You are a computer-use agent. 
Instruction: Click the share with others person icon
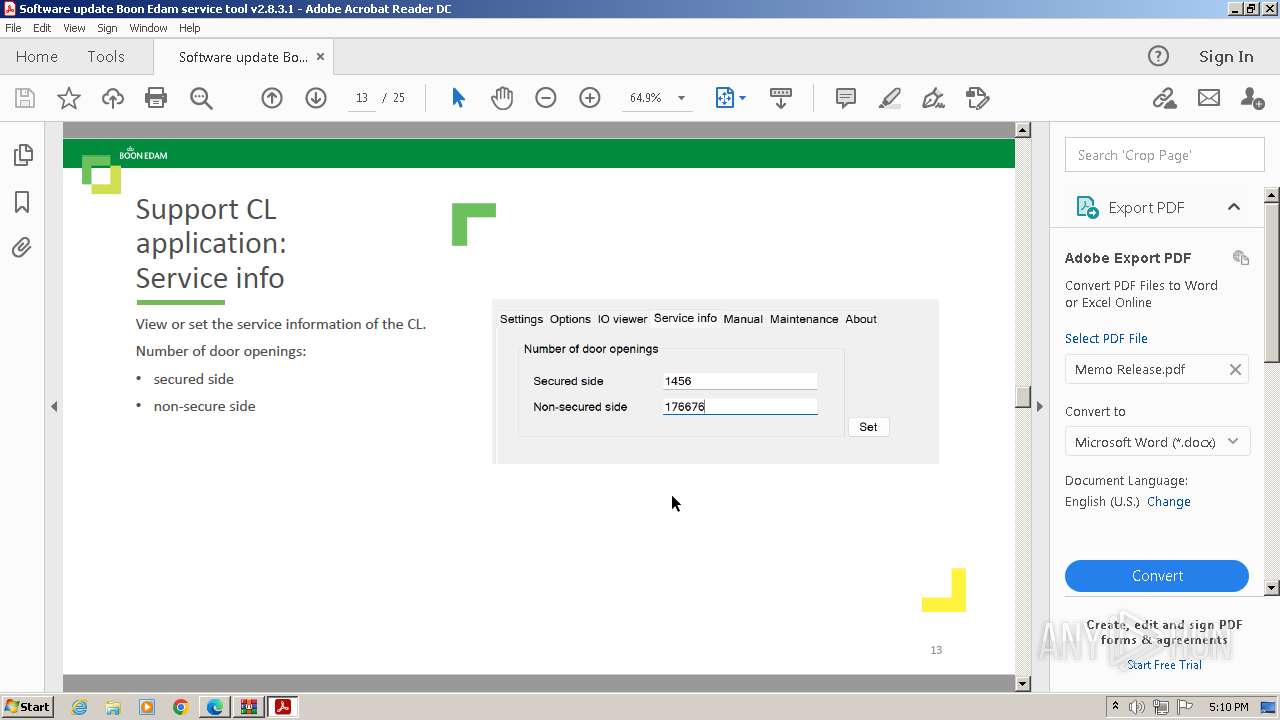(x=1251, y=98)
